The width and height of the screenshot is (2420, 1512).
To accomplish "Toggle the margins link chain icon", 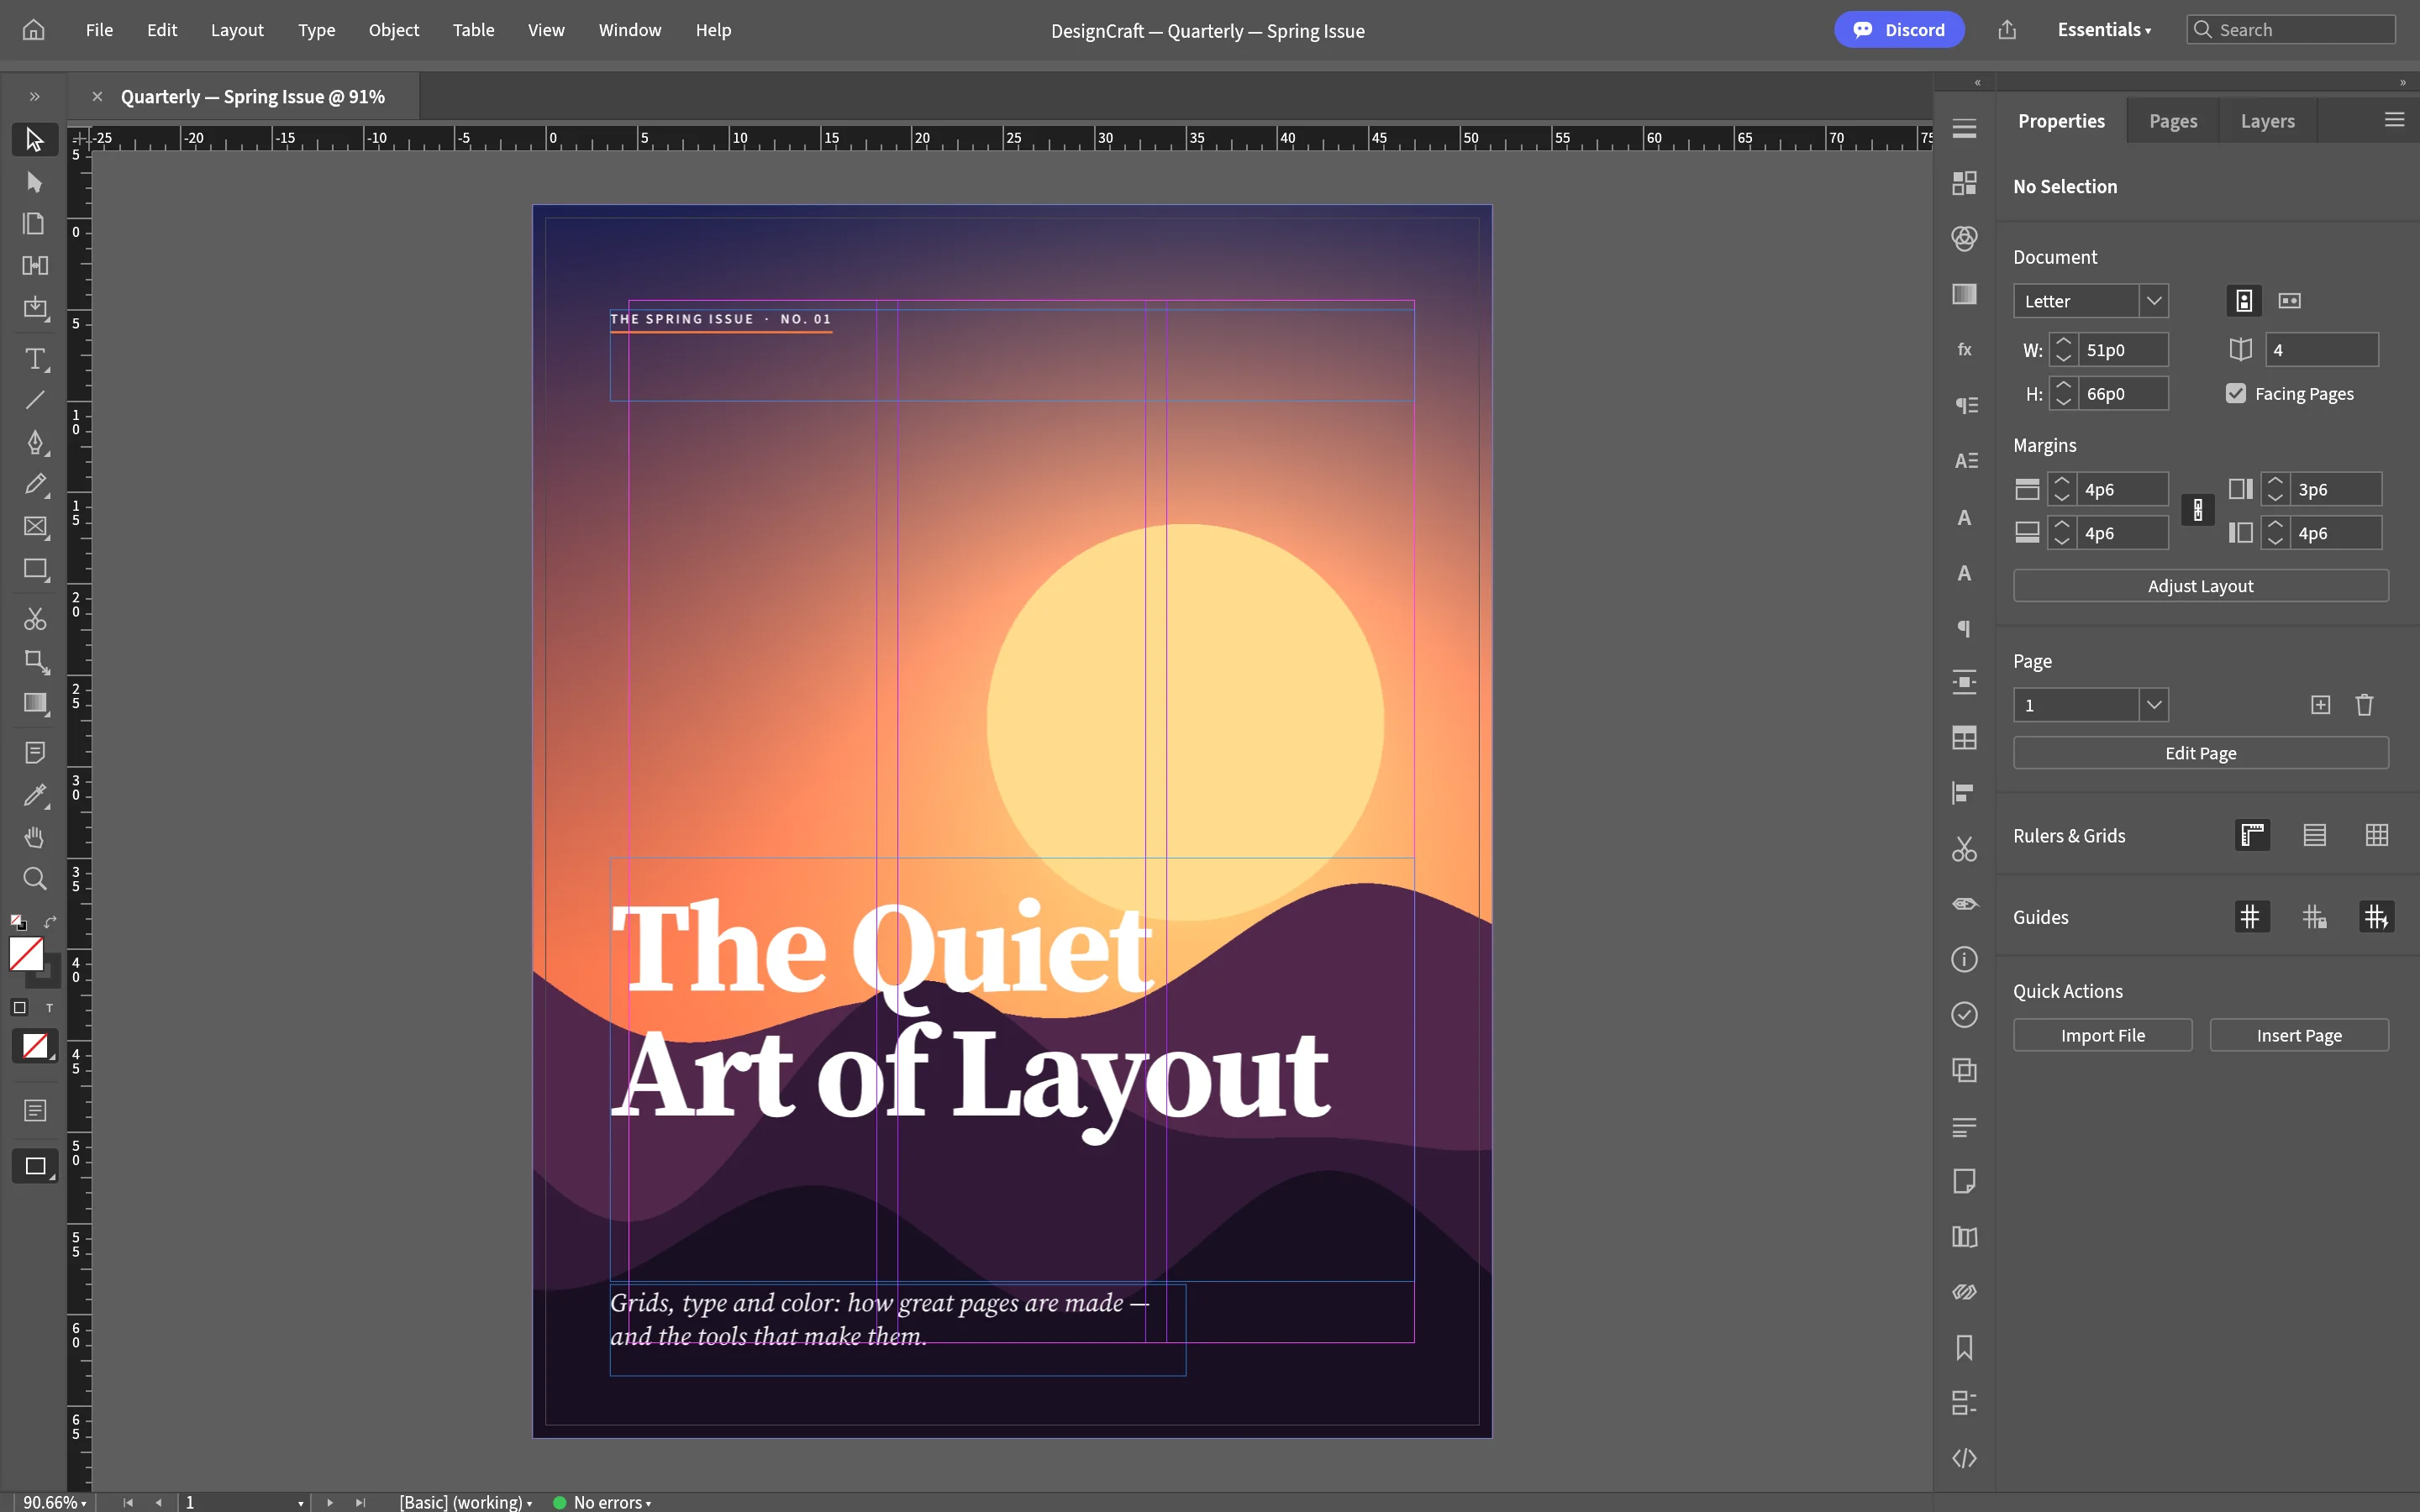I will tap(2197, 511).
